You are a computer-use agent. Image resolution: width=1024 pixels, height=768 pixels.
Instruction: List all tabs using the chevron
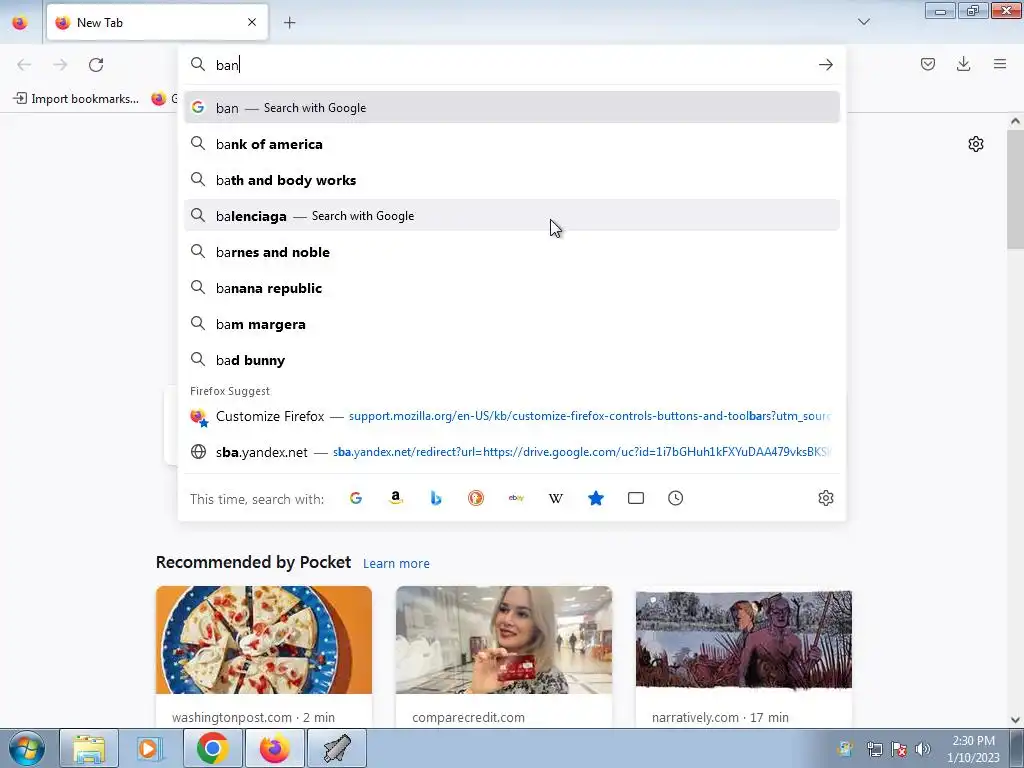point(864,22)
